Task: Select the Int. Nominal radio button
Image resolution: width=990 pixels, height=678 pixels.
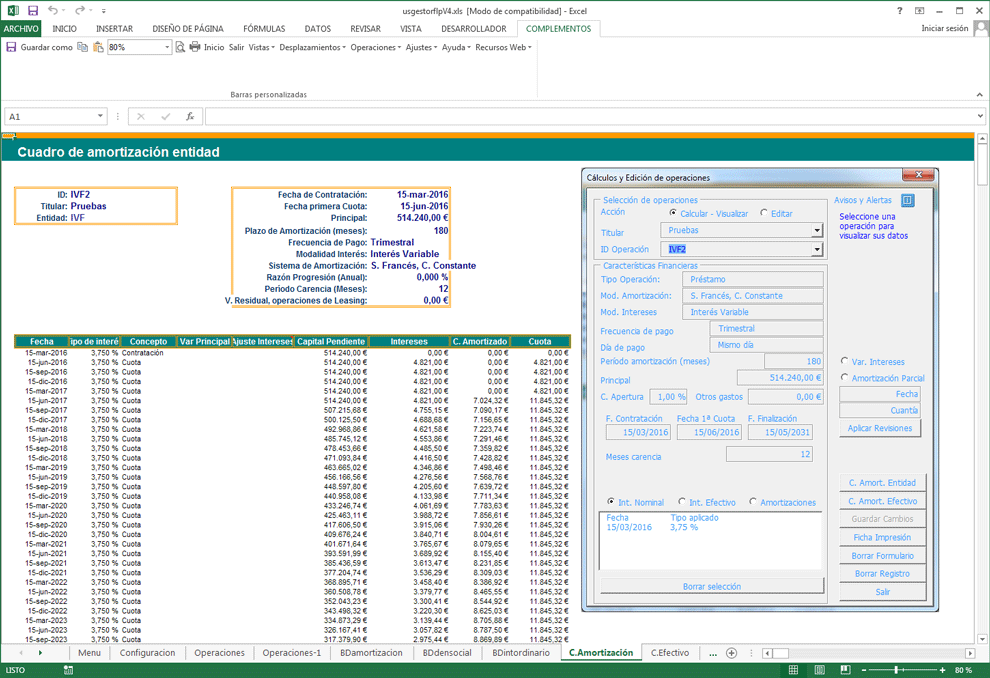Action: (x=611, y=502)
